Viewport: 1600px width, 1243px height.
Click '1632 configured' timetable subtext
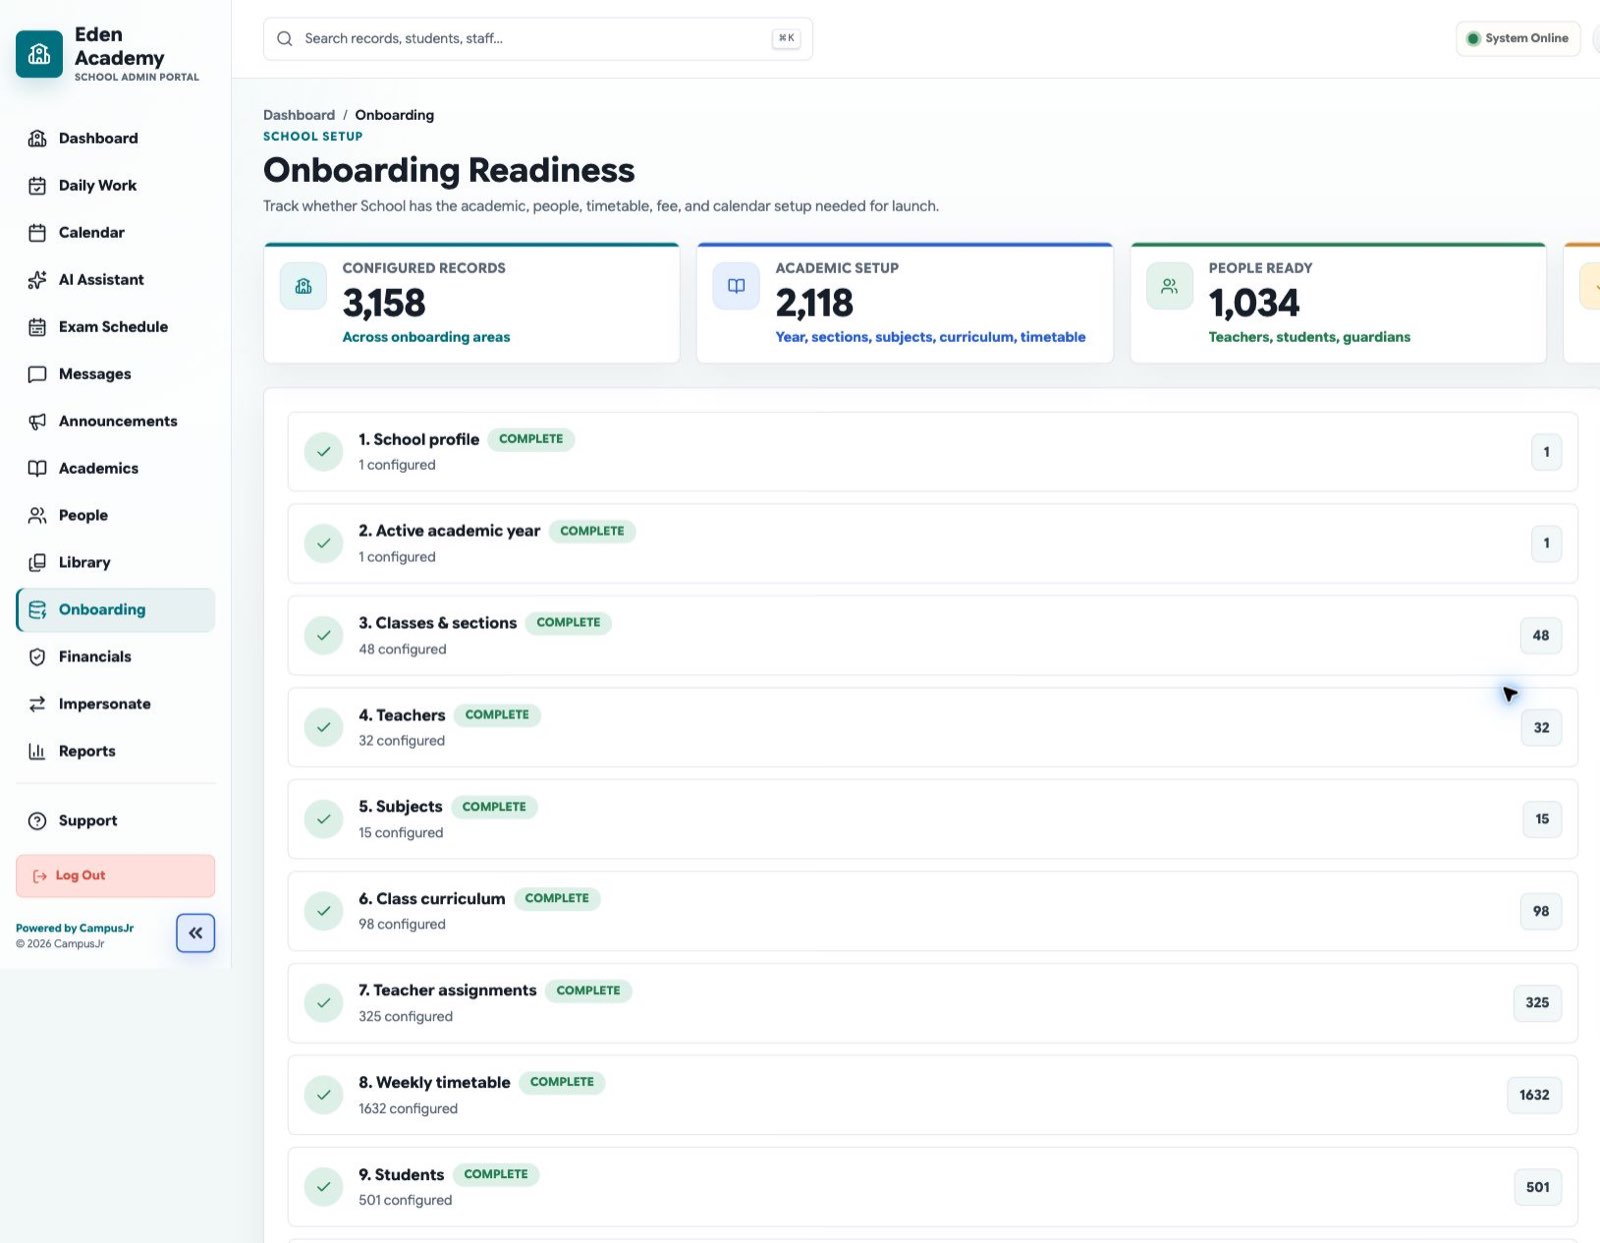(x=408, y=1109)
